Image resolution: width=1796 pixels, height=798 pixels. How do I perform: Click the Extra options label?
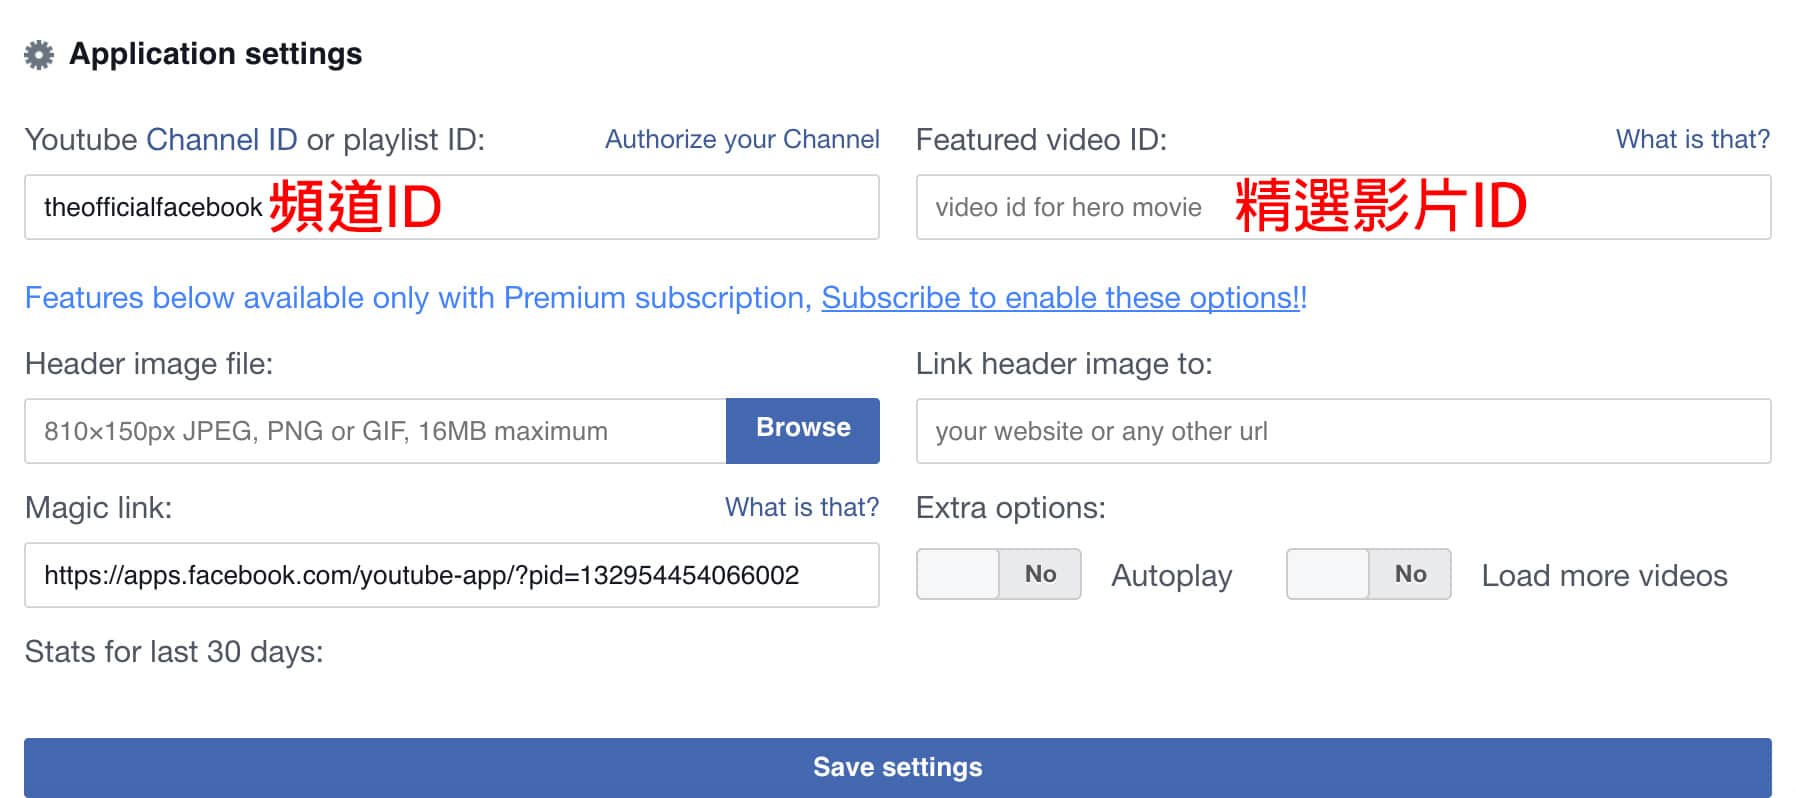point(1011,508)
